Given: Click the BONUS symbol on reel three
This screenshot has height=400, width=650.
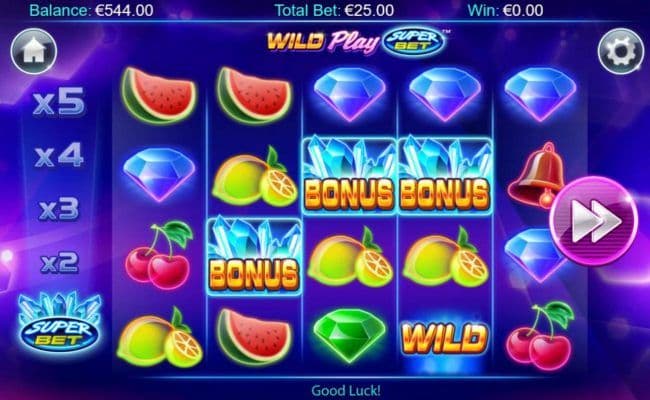Looking at the screenshot, I should click(349, 176).
